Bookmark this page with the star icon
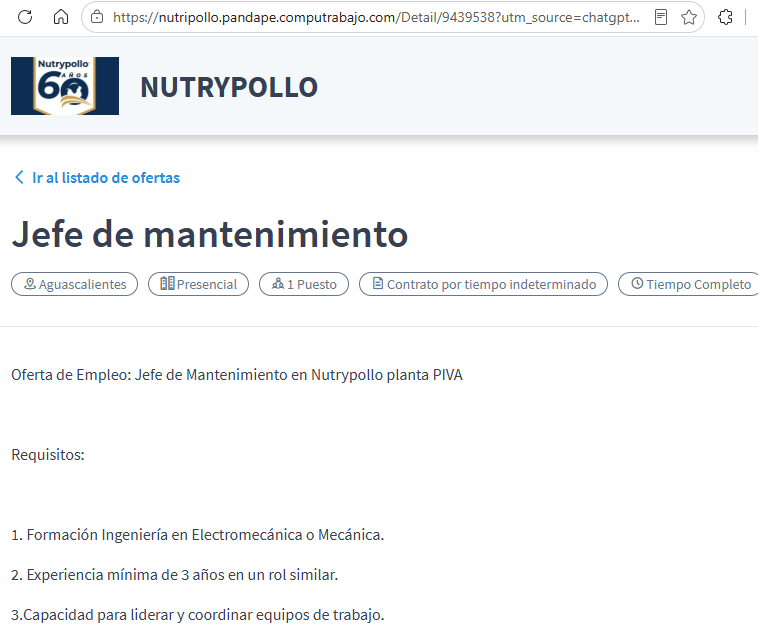The width and height of the screenshot is (758, 642). tap(689, 17)
